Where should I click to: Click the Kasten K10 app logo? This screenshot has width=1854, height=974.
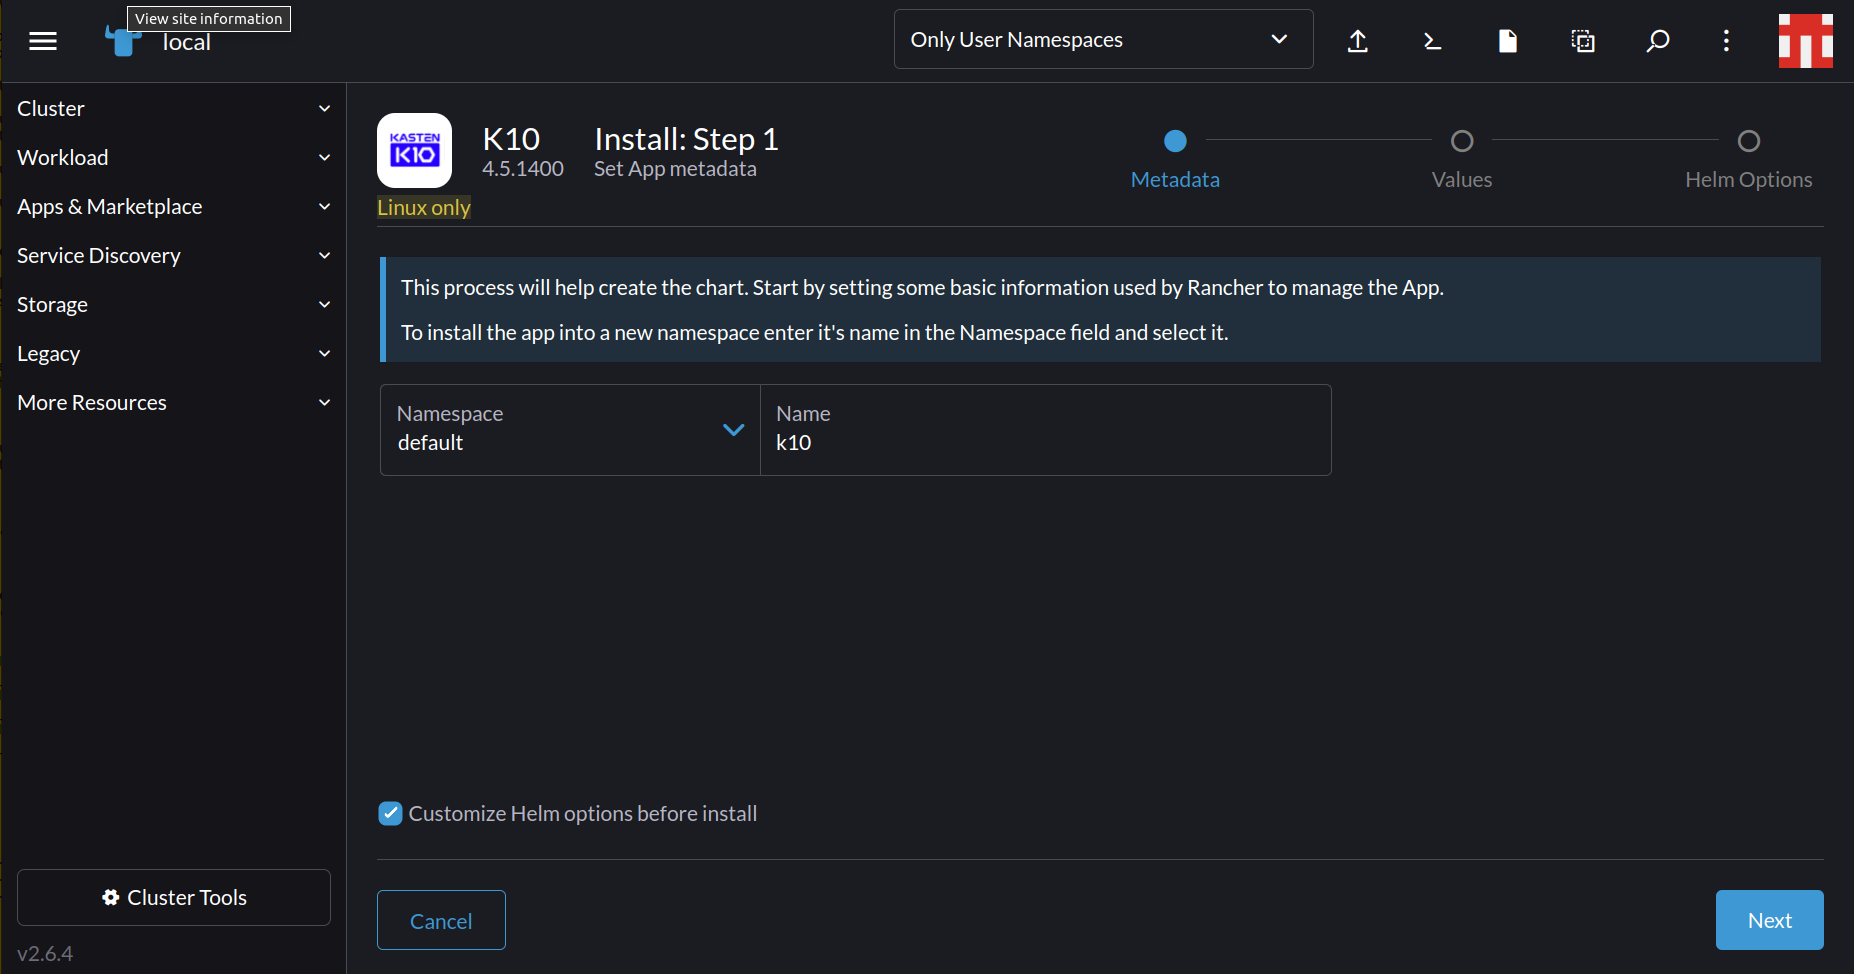414,151
